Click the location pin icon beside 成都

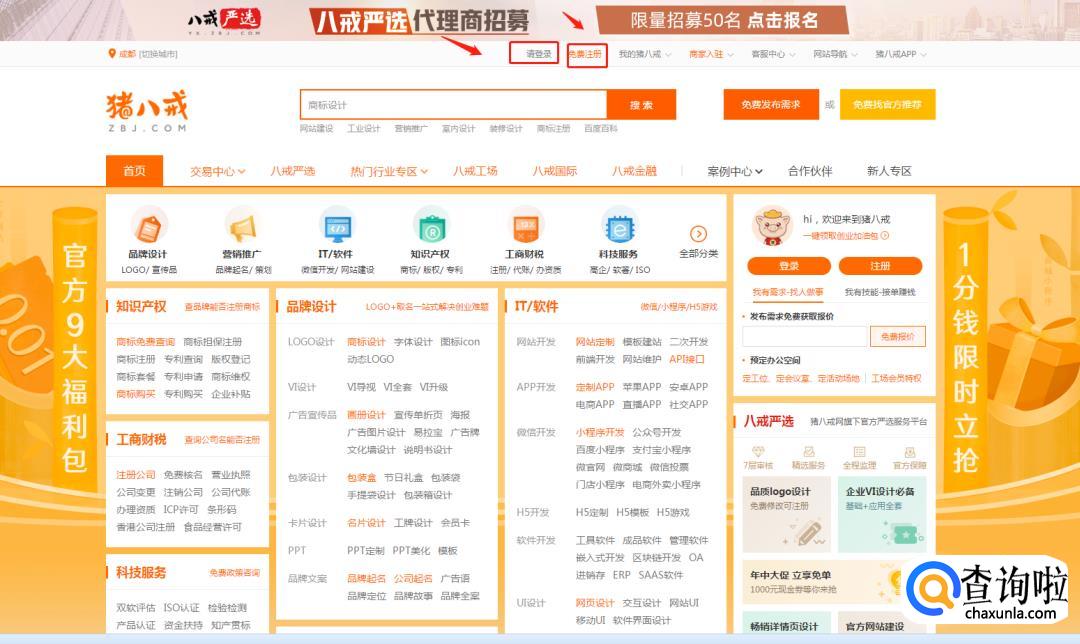[112, 53]
